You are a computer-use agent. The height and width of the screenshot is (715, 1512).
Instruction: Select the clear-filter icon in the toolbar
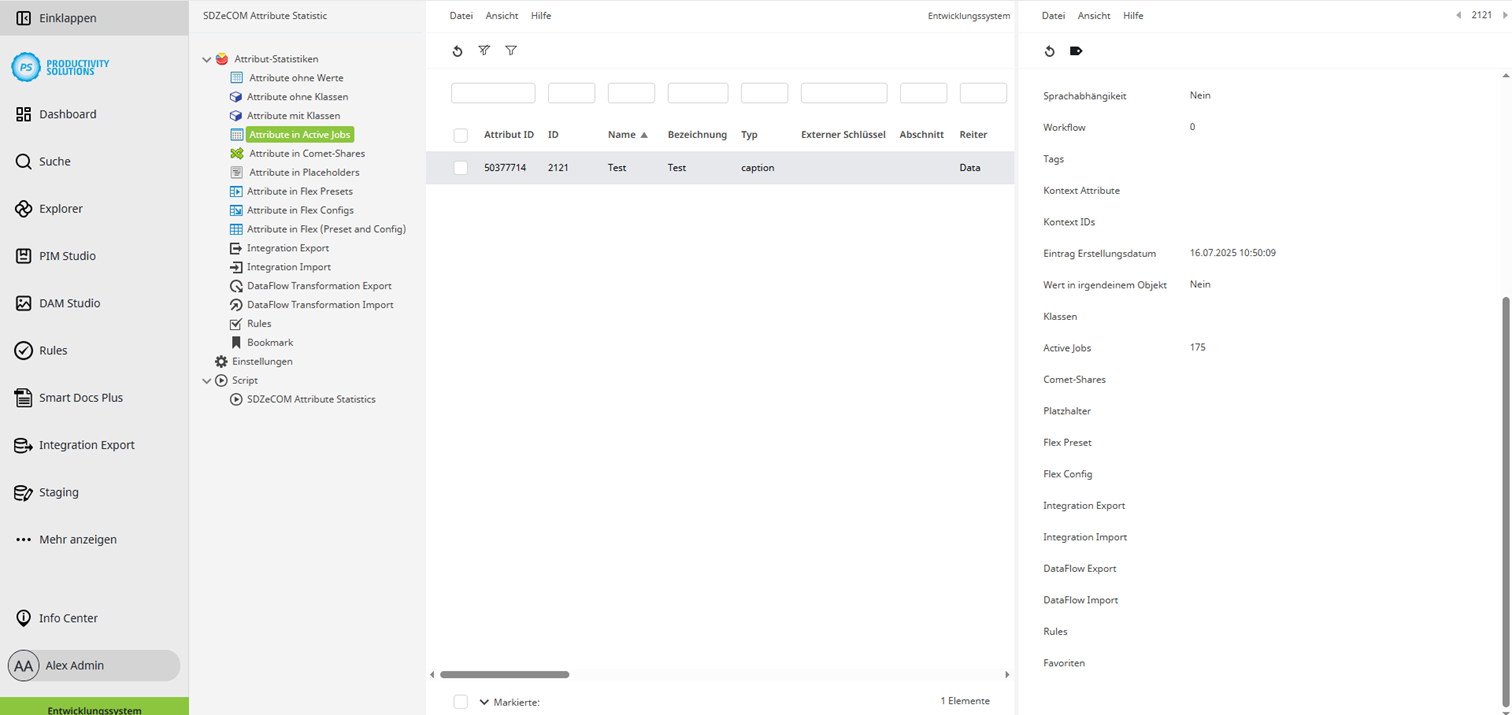(484, 50)
